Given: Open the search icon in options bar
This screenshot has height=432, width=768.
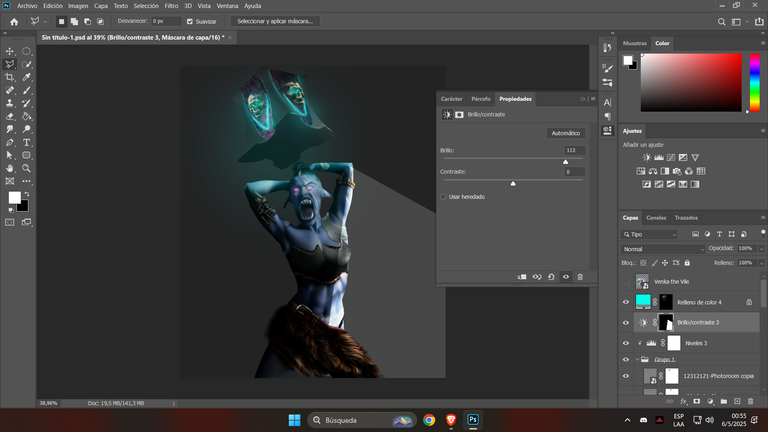Looking at the screenshot, I should tap(721, 22).
